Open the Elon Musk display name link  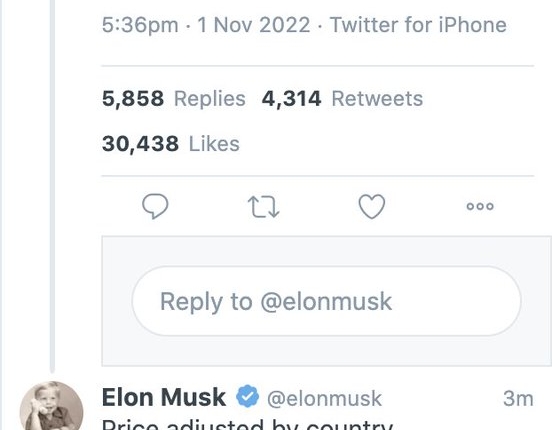click(164, 397)
